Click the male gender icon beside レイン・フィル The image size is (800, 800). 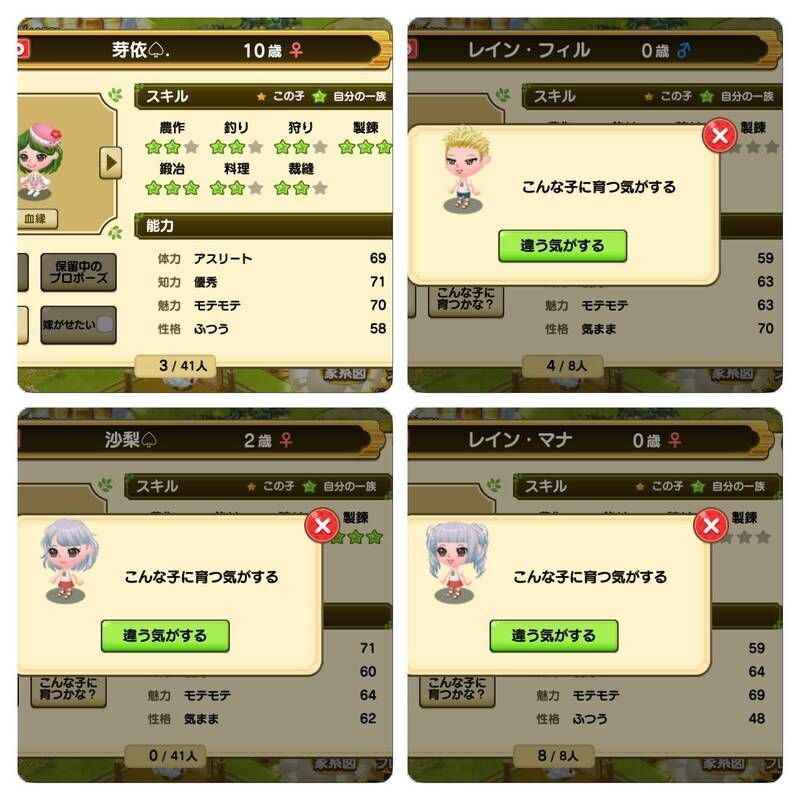pyautogui.click(x=684, y=50)
